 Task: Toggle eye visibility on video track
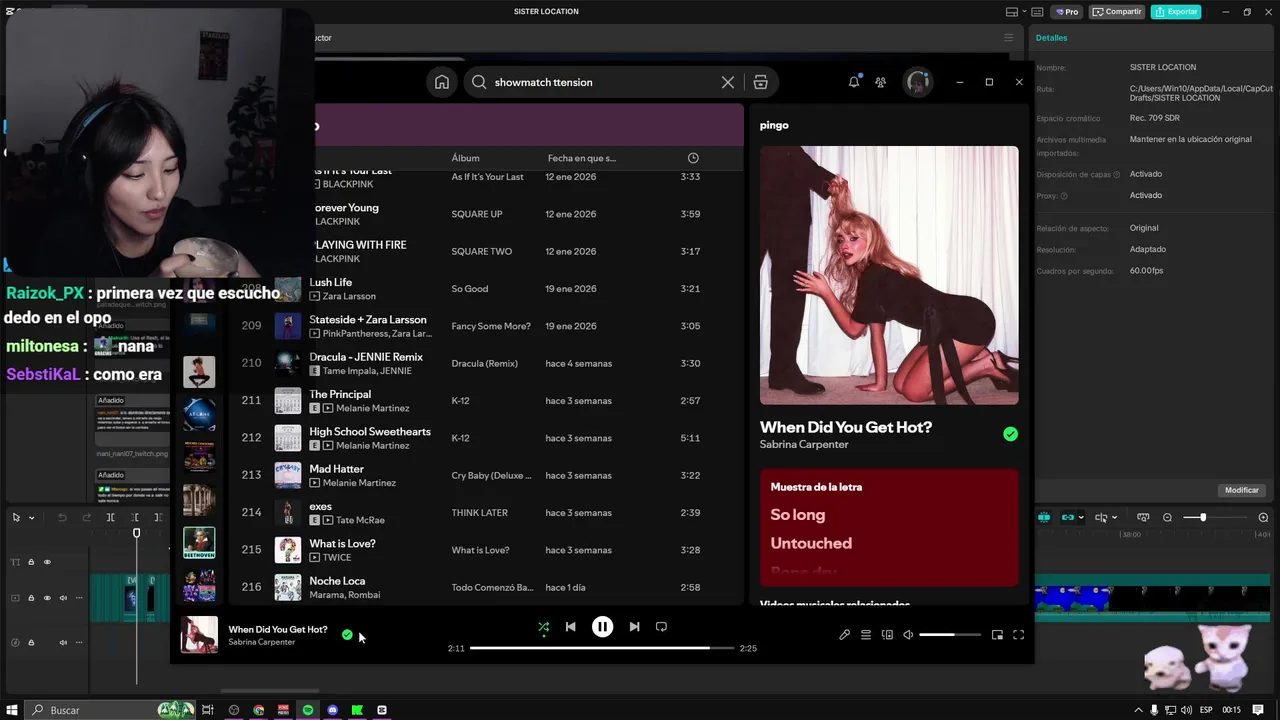tap(47, 598)
